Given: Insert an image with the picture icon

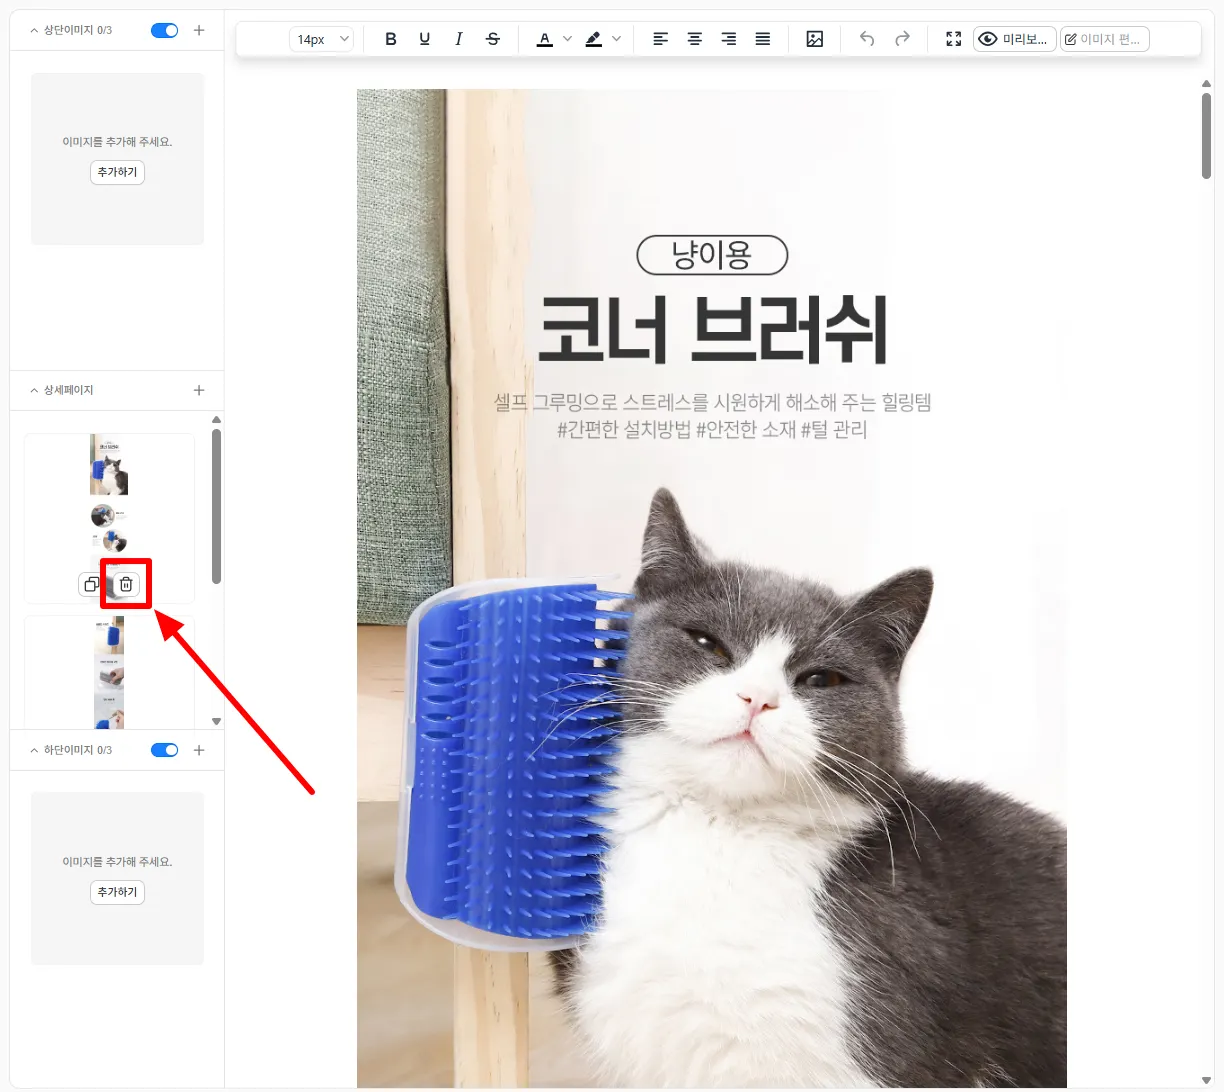Looking at the screenshot, I should click(x=815, y=39).
